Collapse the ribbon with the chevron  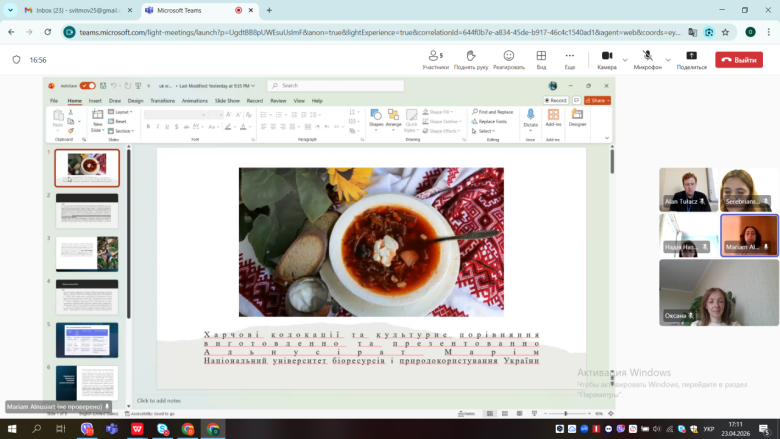point(607,138)
